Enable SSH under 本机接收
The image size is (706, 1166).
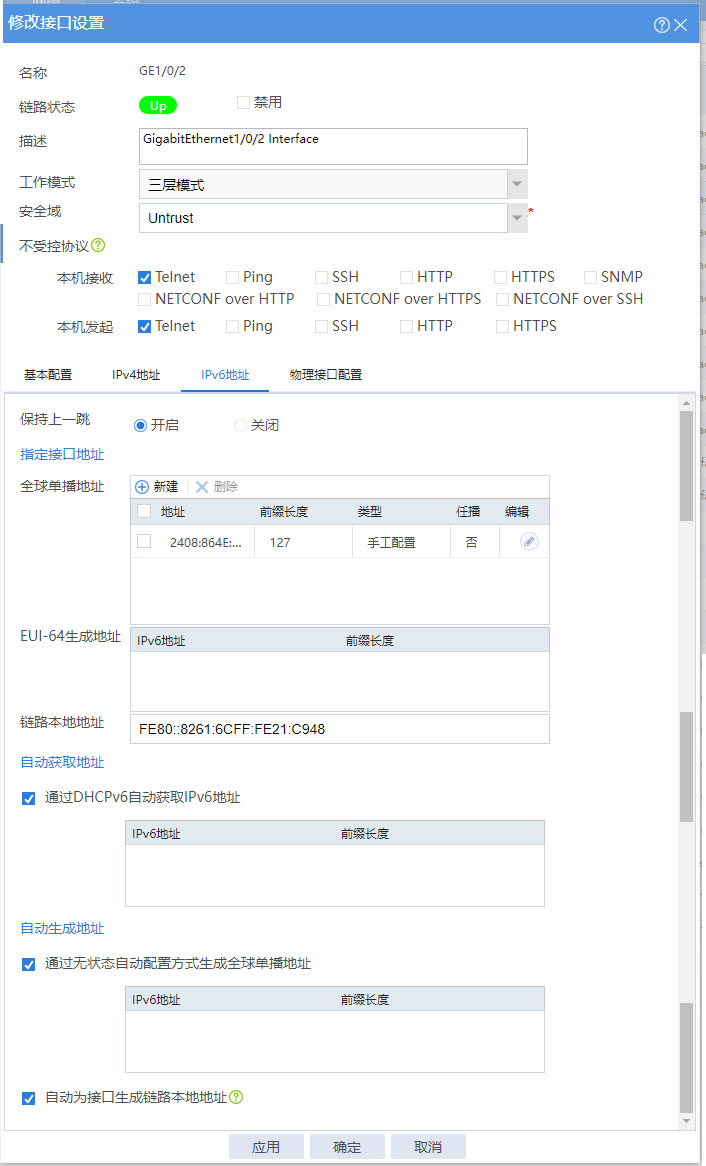(x=321, y=277)
